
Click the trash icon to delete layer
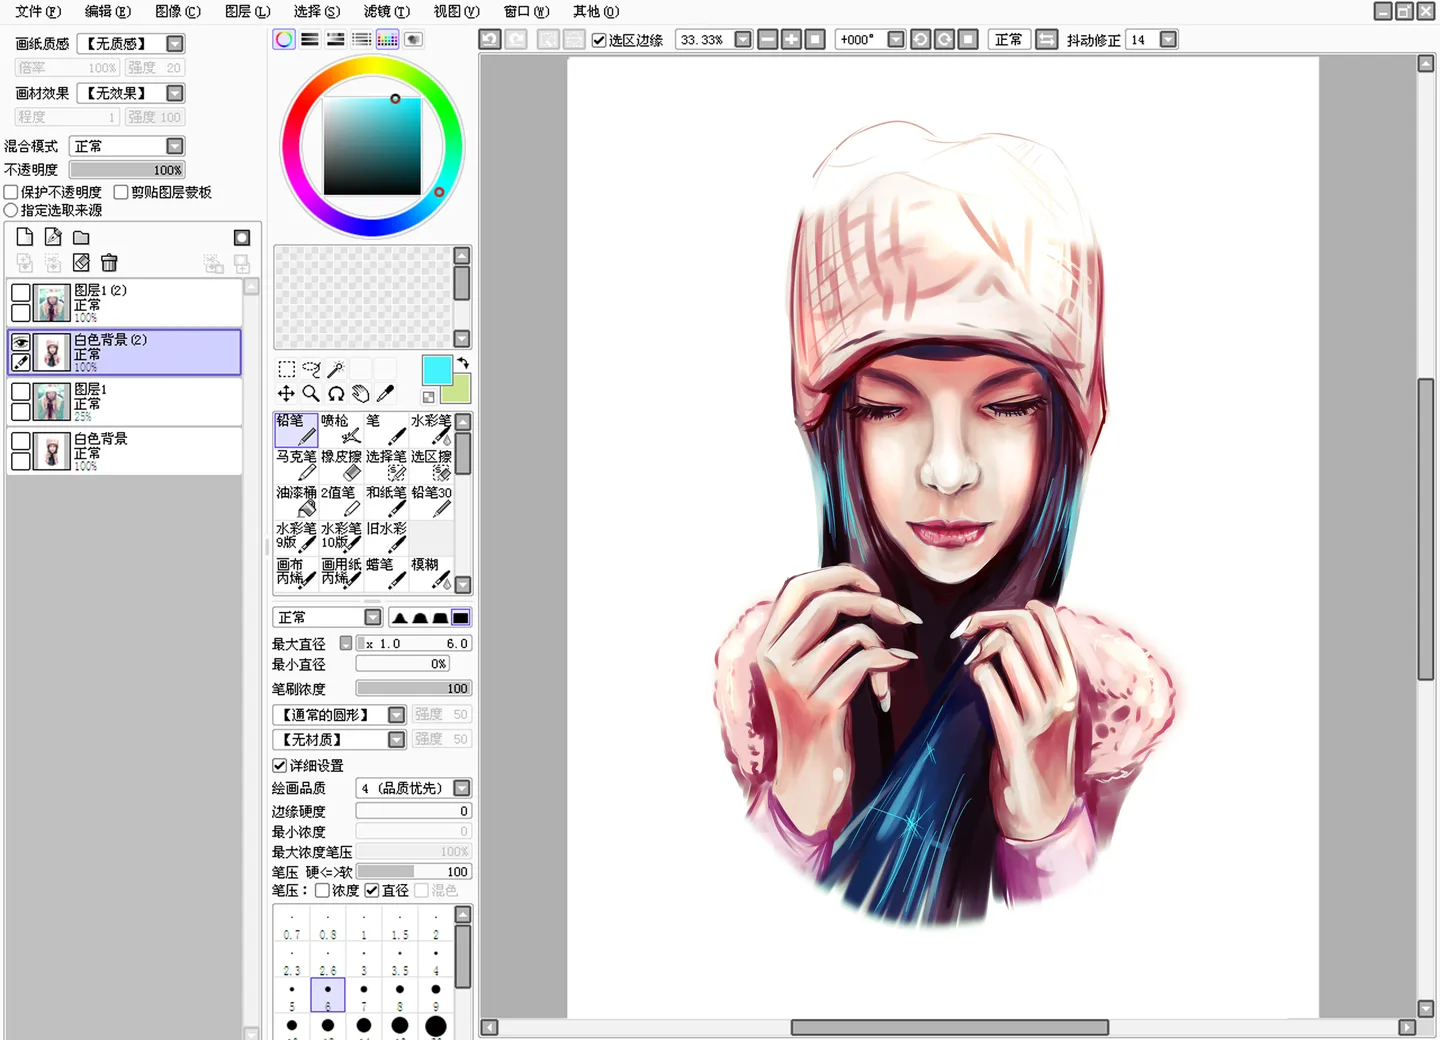(x=109, y=263)
